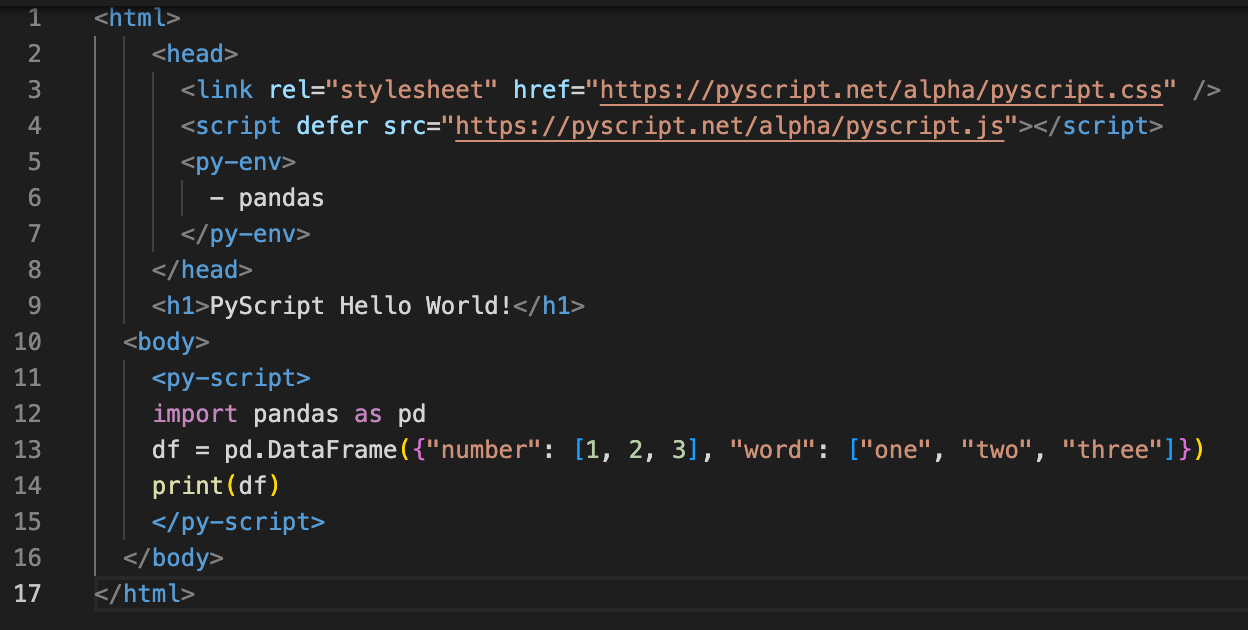Click the closing py-env tag
Image resolution: width=1248 pixels, height=630 pixels.
tap(246, 234)
